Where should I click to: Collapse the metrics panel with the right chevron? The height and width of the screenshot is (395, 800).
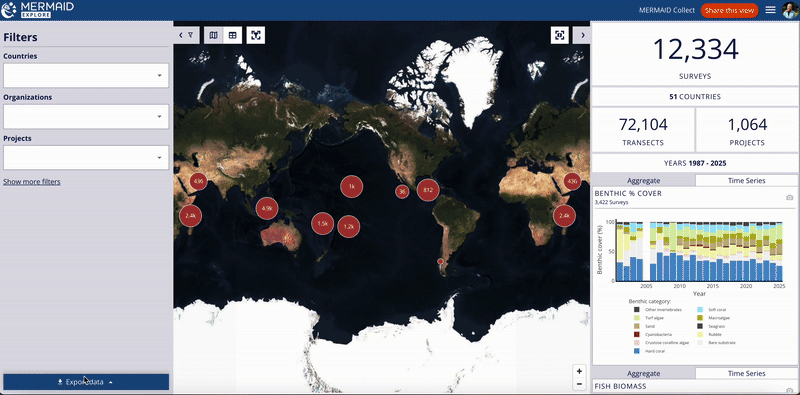[582, 35]
